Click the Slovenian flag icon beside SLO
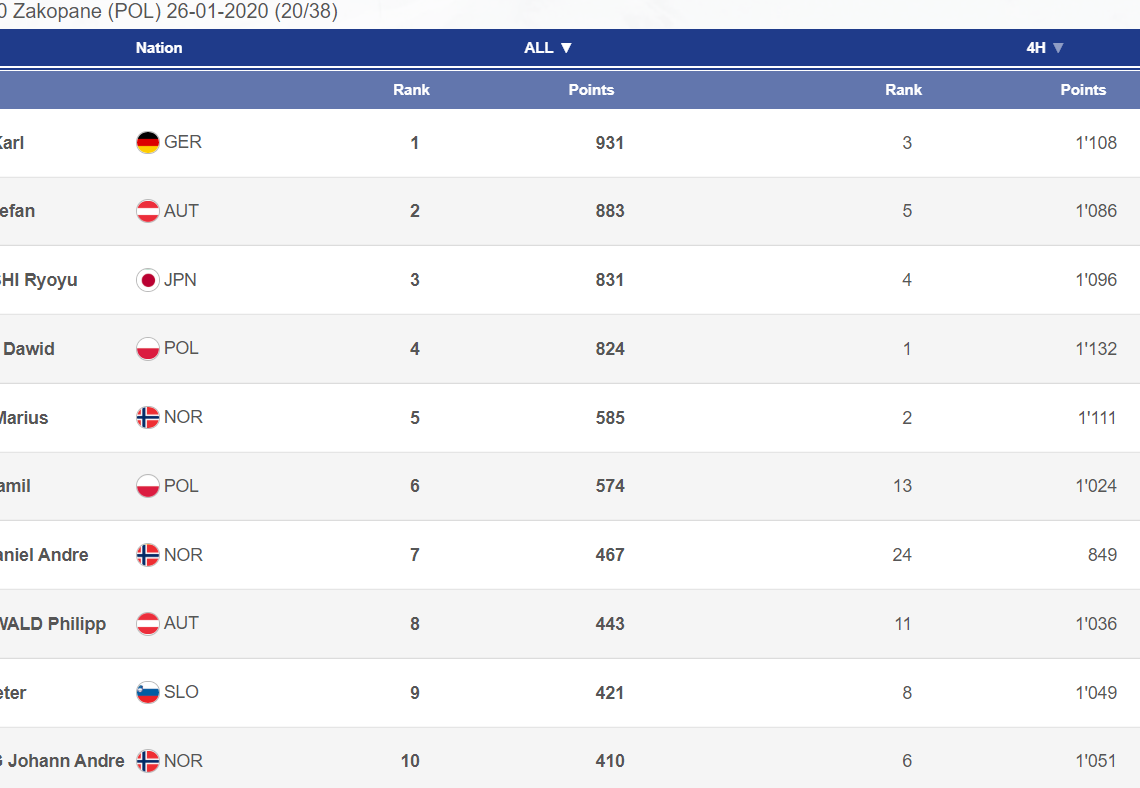 [x=148, y=692]
